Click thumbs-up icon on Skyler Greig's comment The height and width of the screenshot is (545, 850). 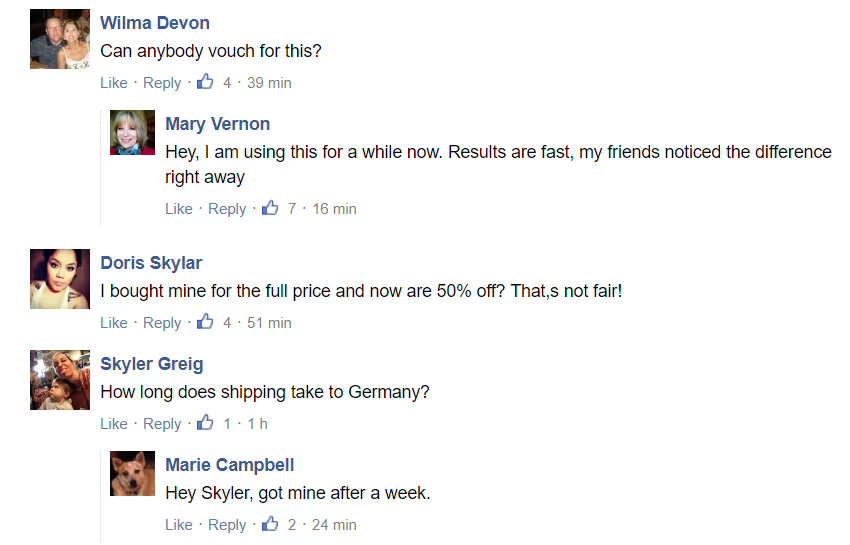(x=205, y=423)
